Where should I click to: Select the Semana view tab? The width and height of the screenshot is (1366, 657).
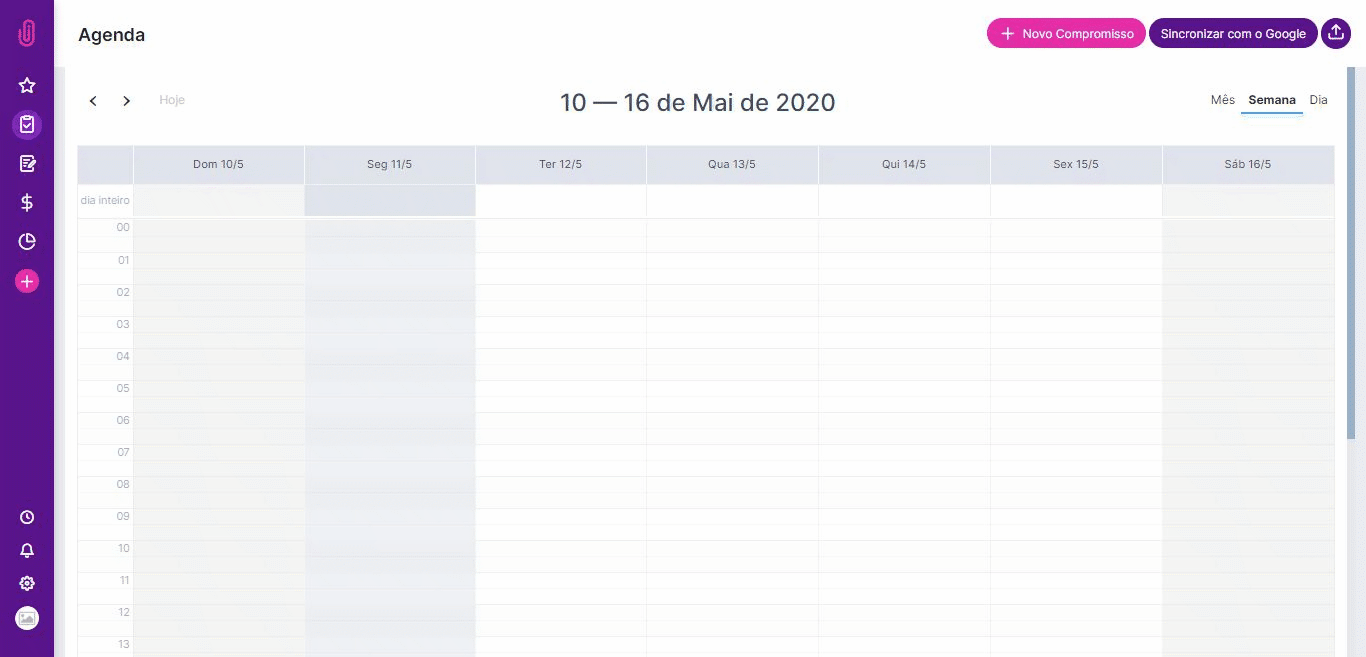[1272, 100]
